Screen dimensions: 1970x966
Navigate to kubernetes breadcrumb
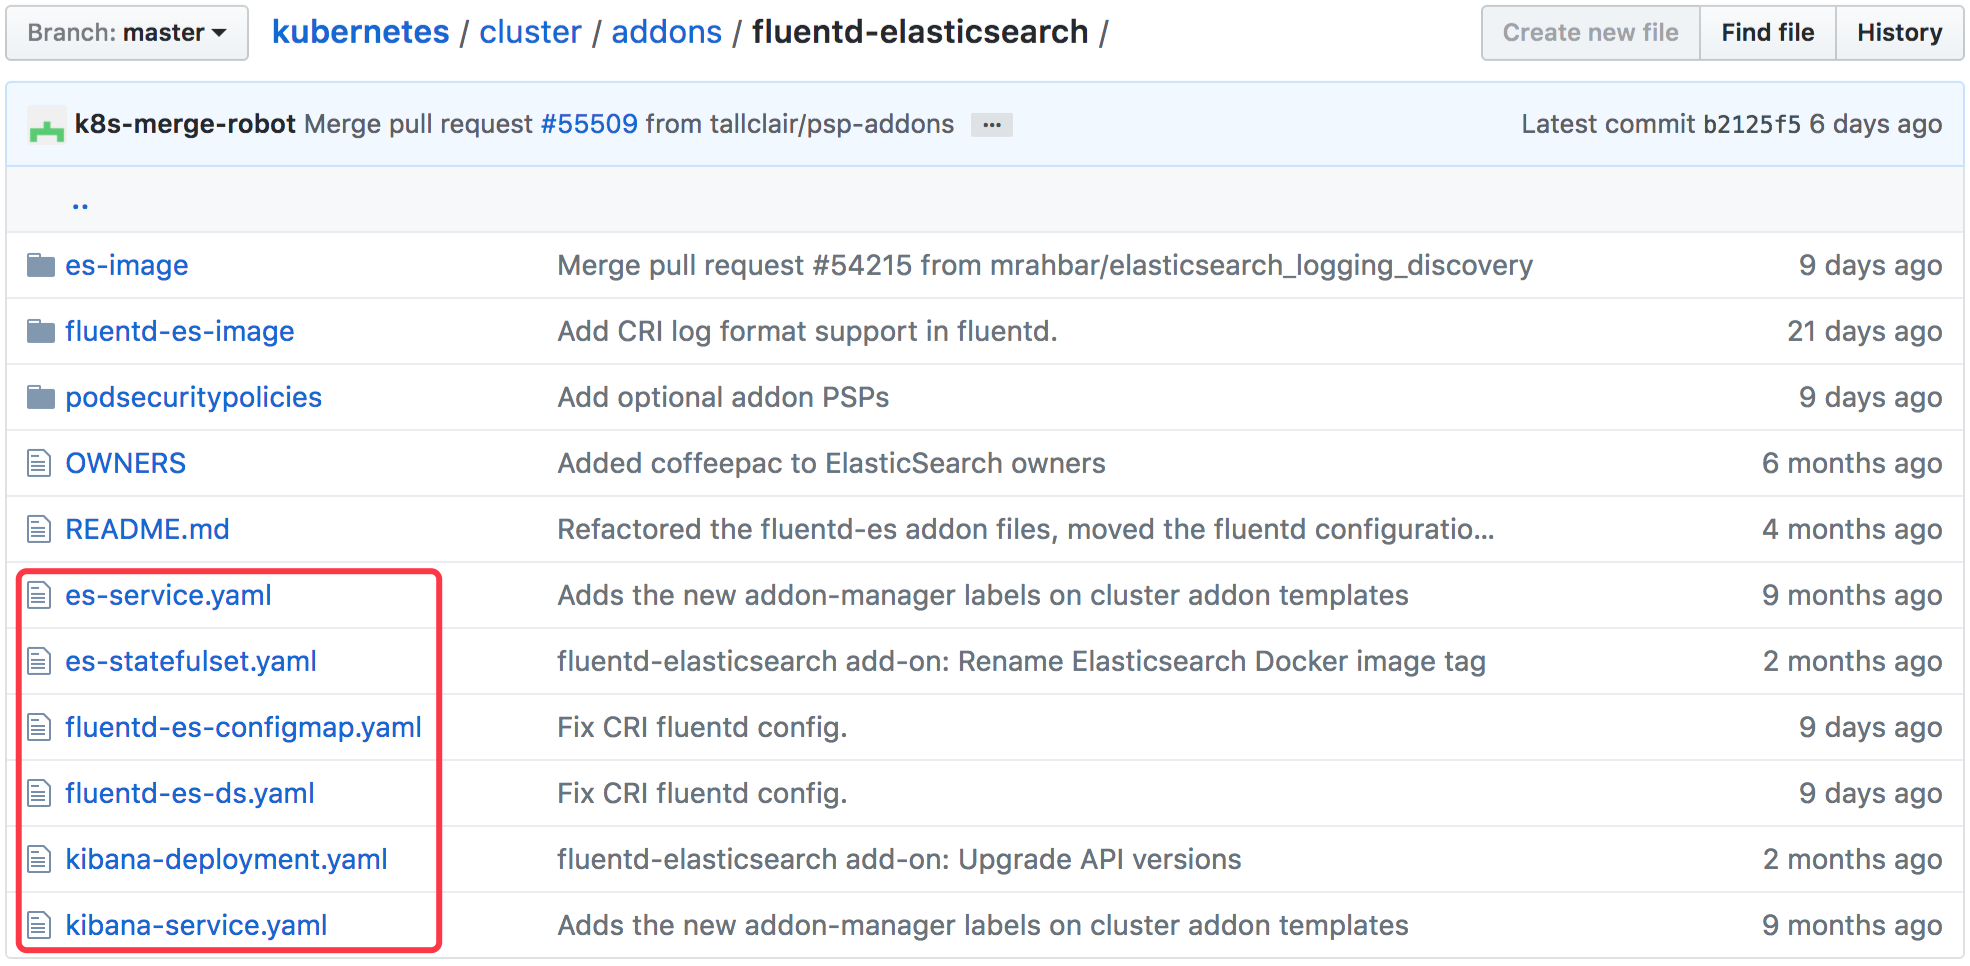pos(360,32)
